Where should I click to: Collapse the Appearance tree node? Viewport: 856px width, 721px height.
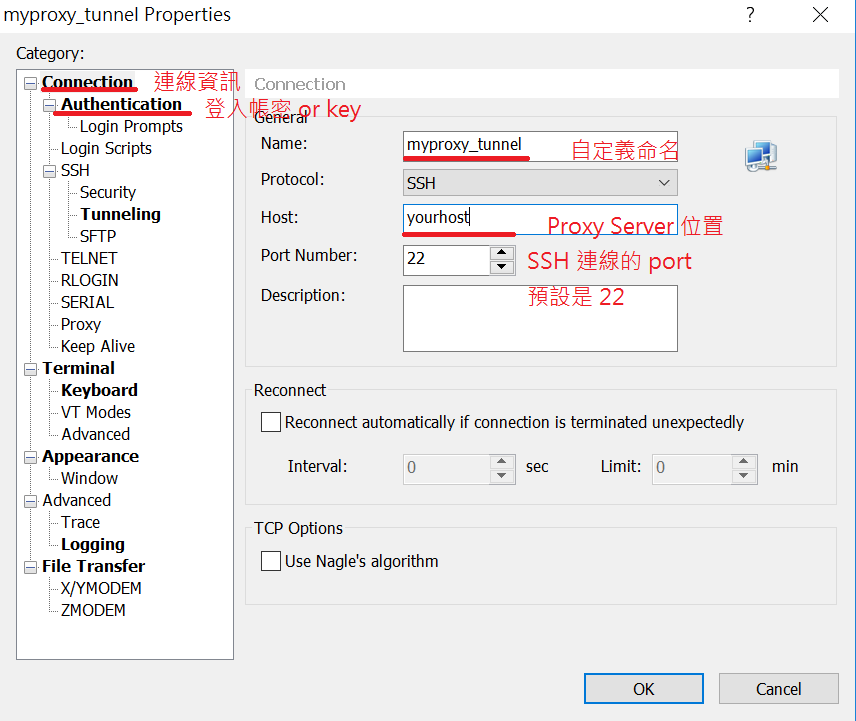pos(31,457)
